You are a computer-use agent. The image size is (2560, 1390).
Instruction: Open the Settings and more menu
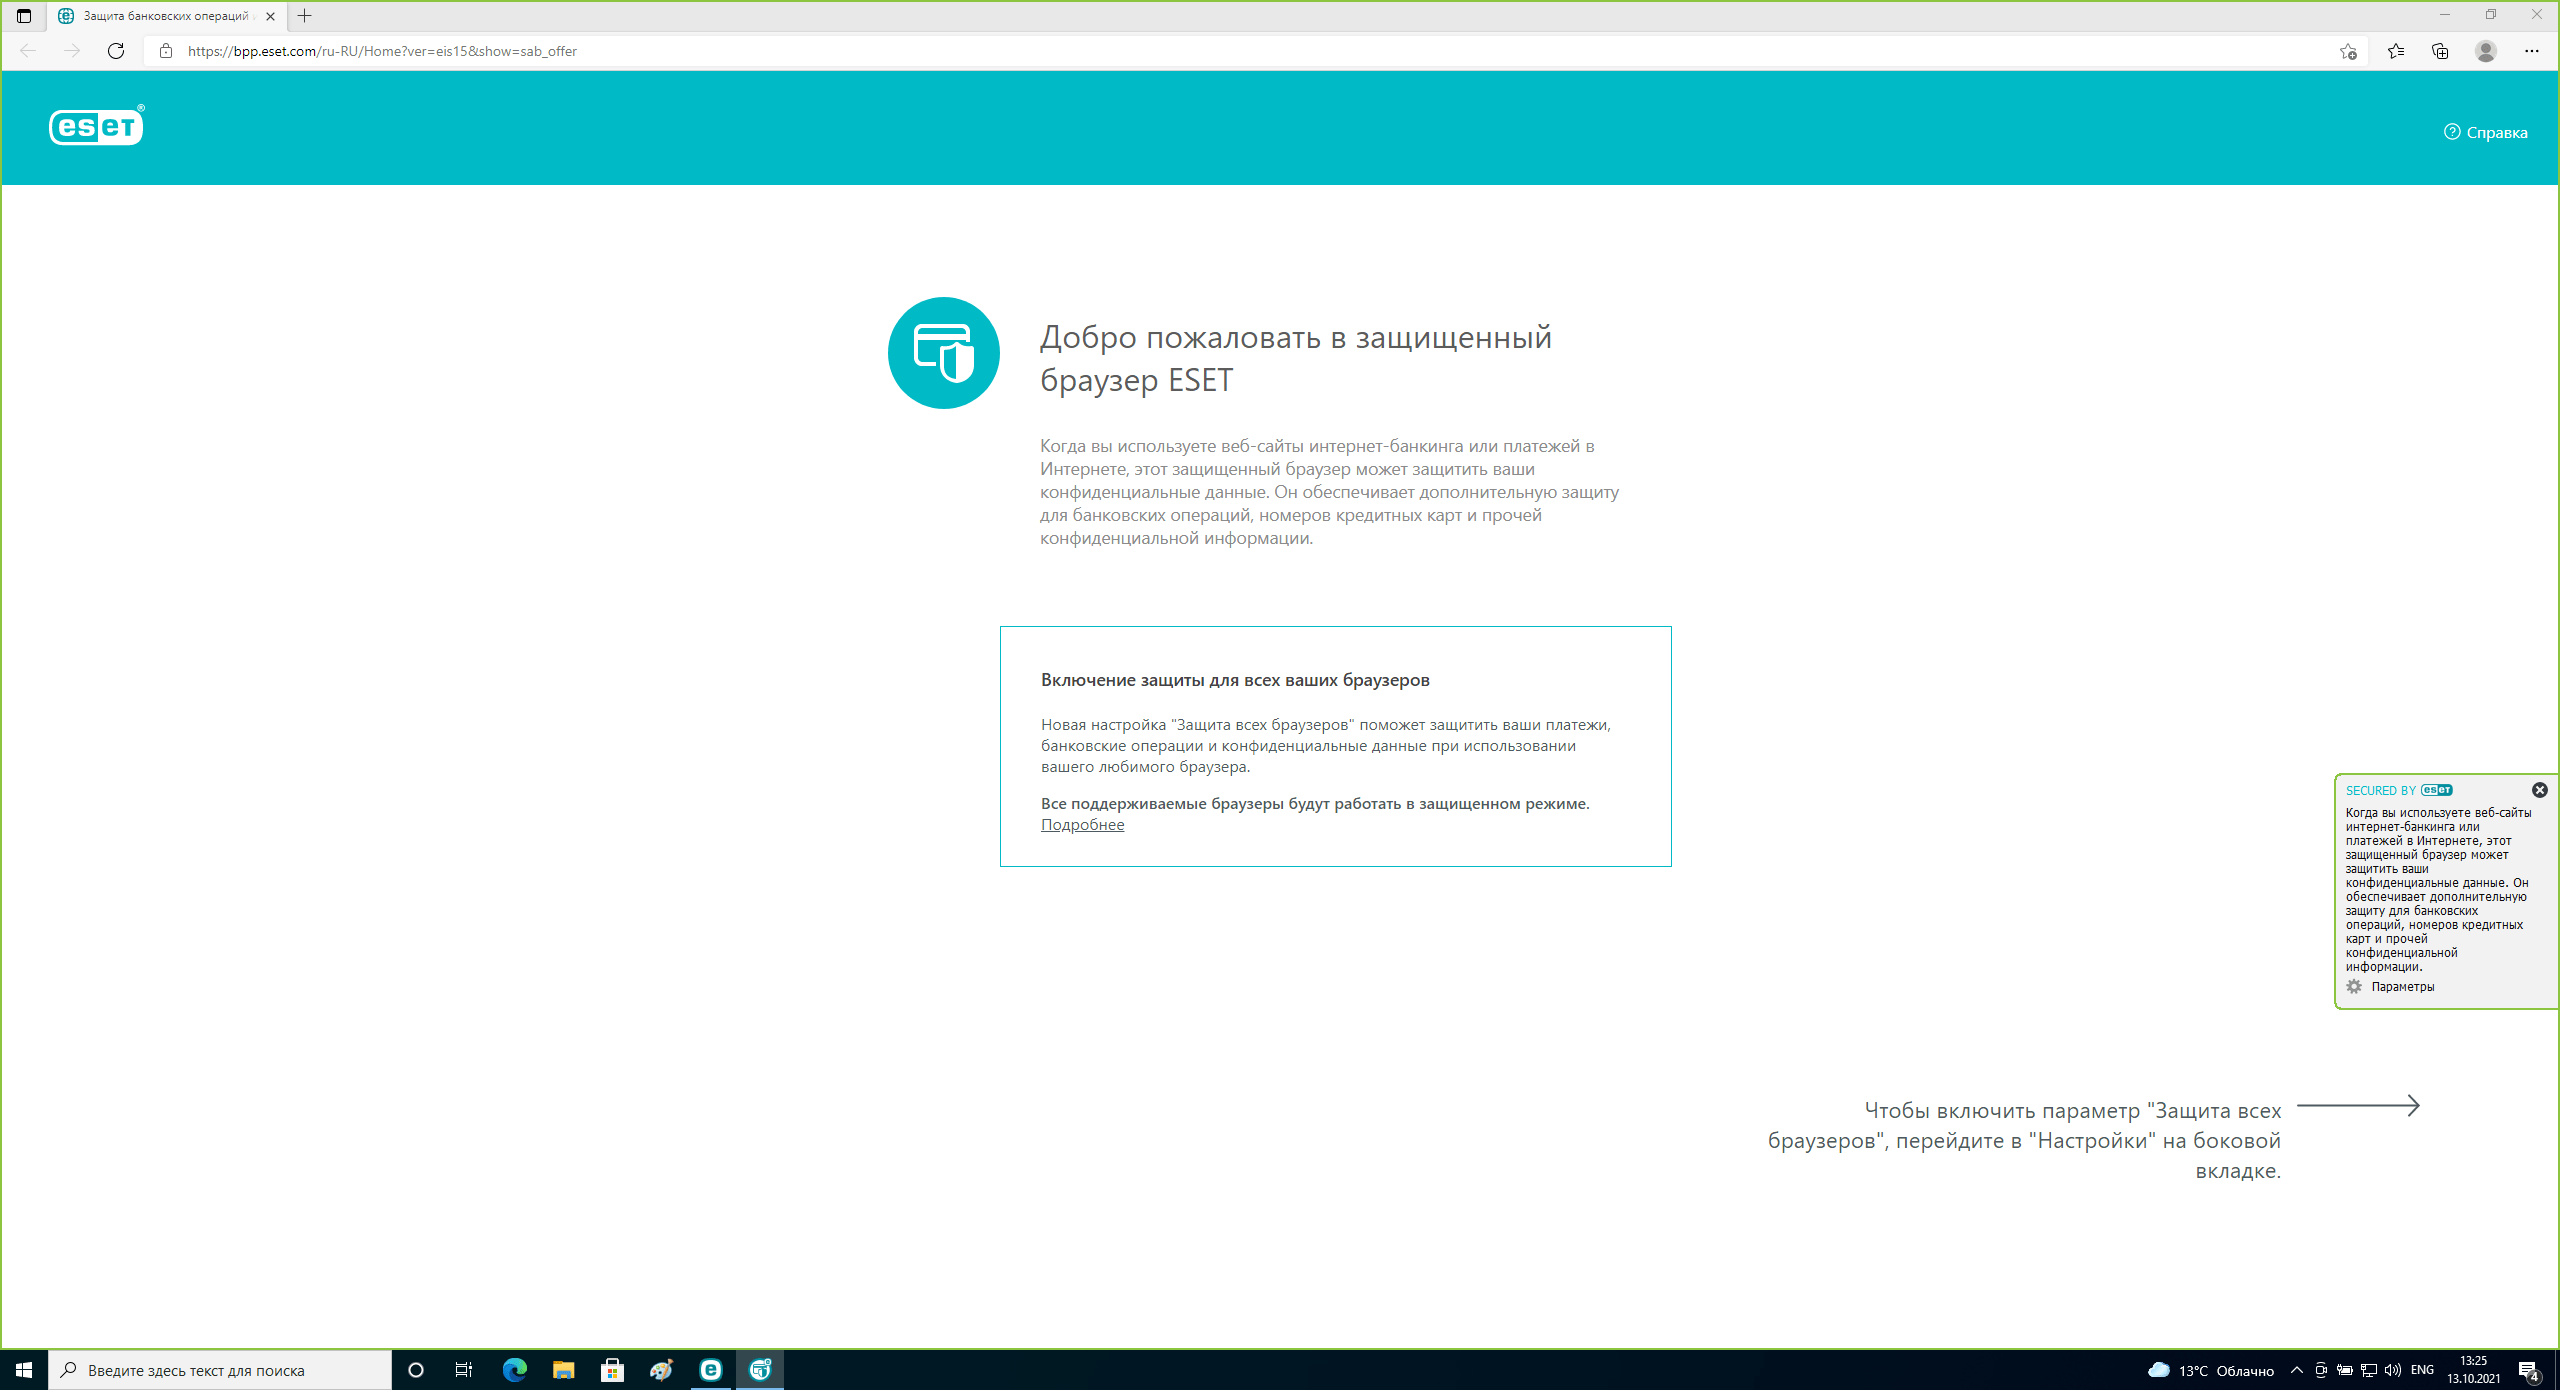tap(2532, 51)
